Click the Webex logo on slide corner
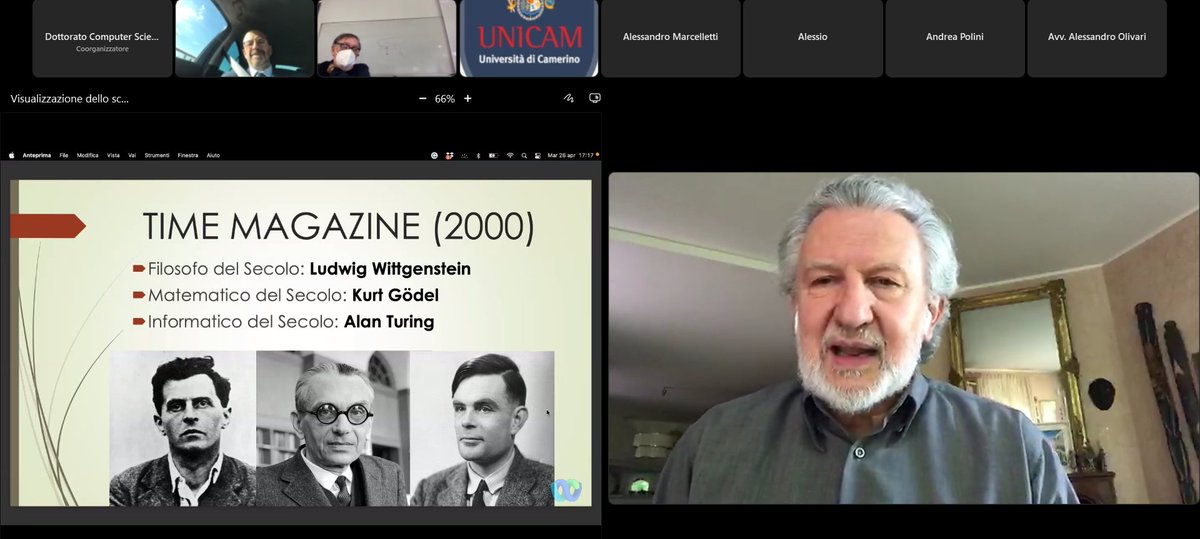The height and width of the screenshot is (539, 1200). [566, 490]
